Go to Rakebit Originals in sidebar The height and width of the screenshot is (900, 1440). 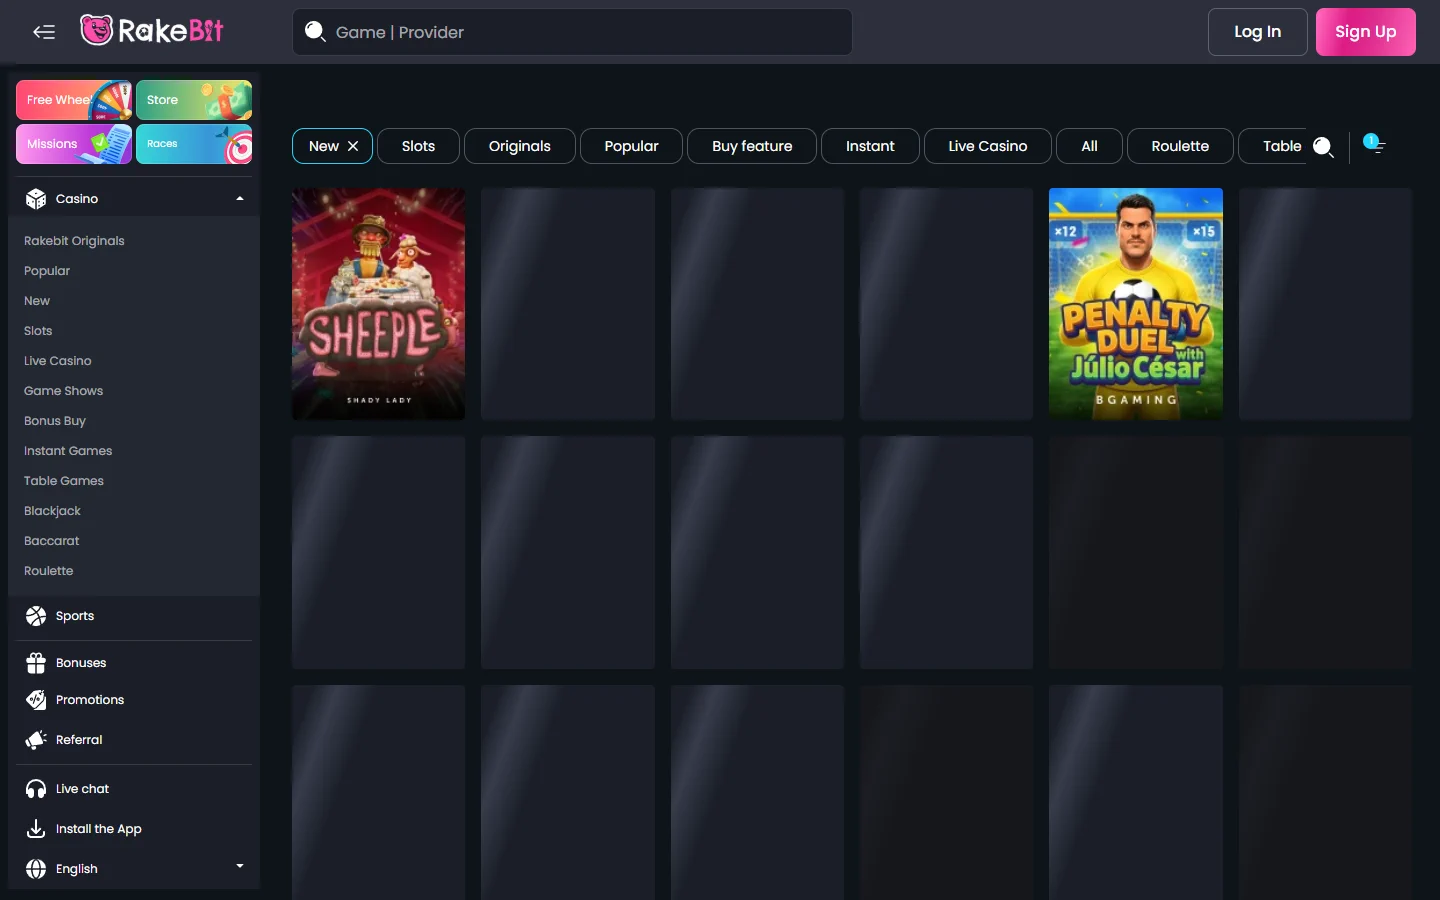pyautogui.click(x=74, y=241)
